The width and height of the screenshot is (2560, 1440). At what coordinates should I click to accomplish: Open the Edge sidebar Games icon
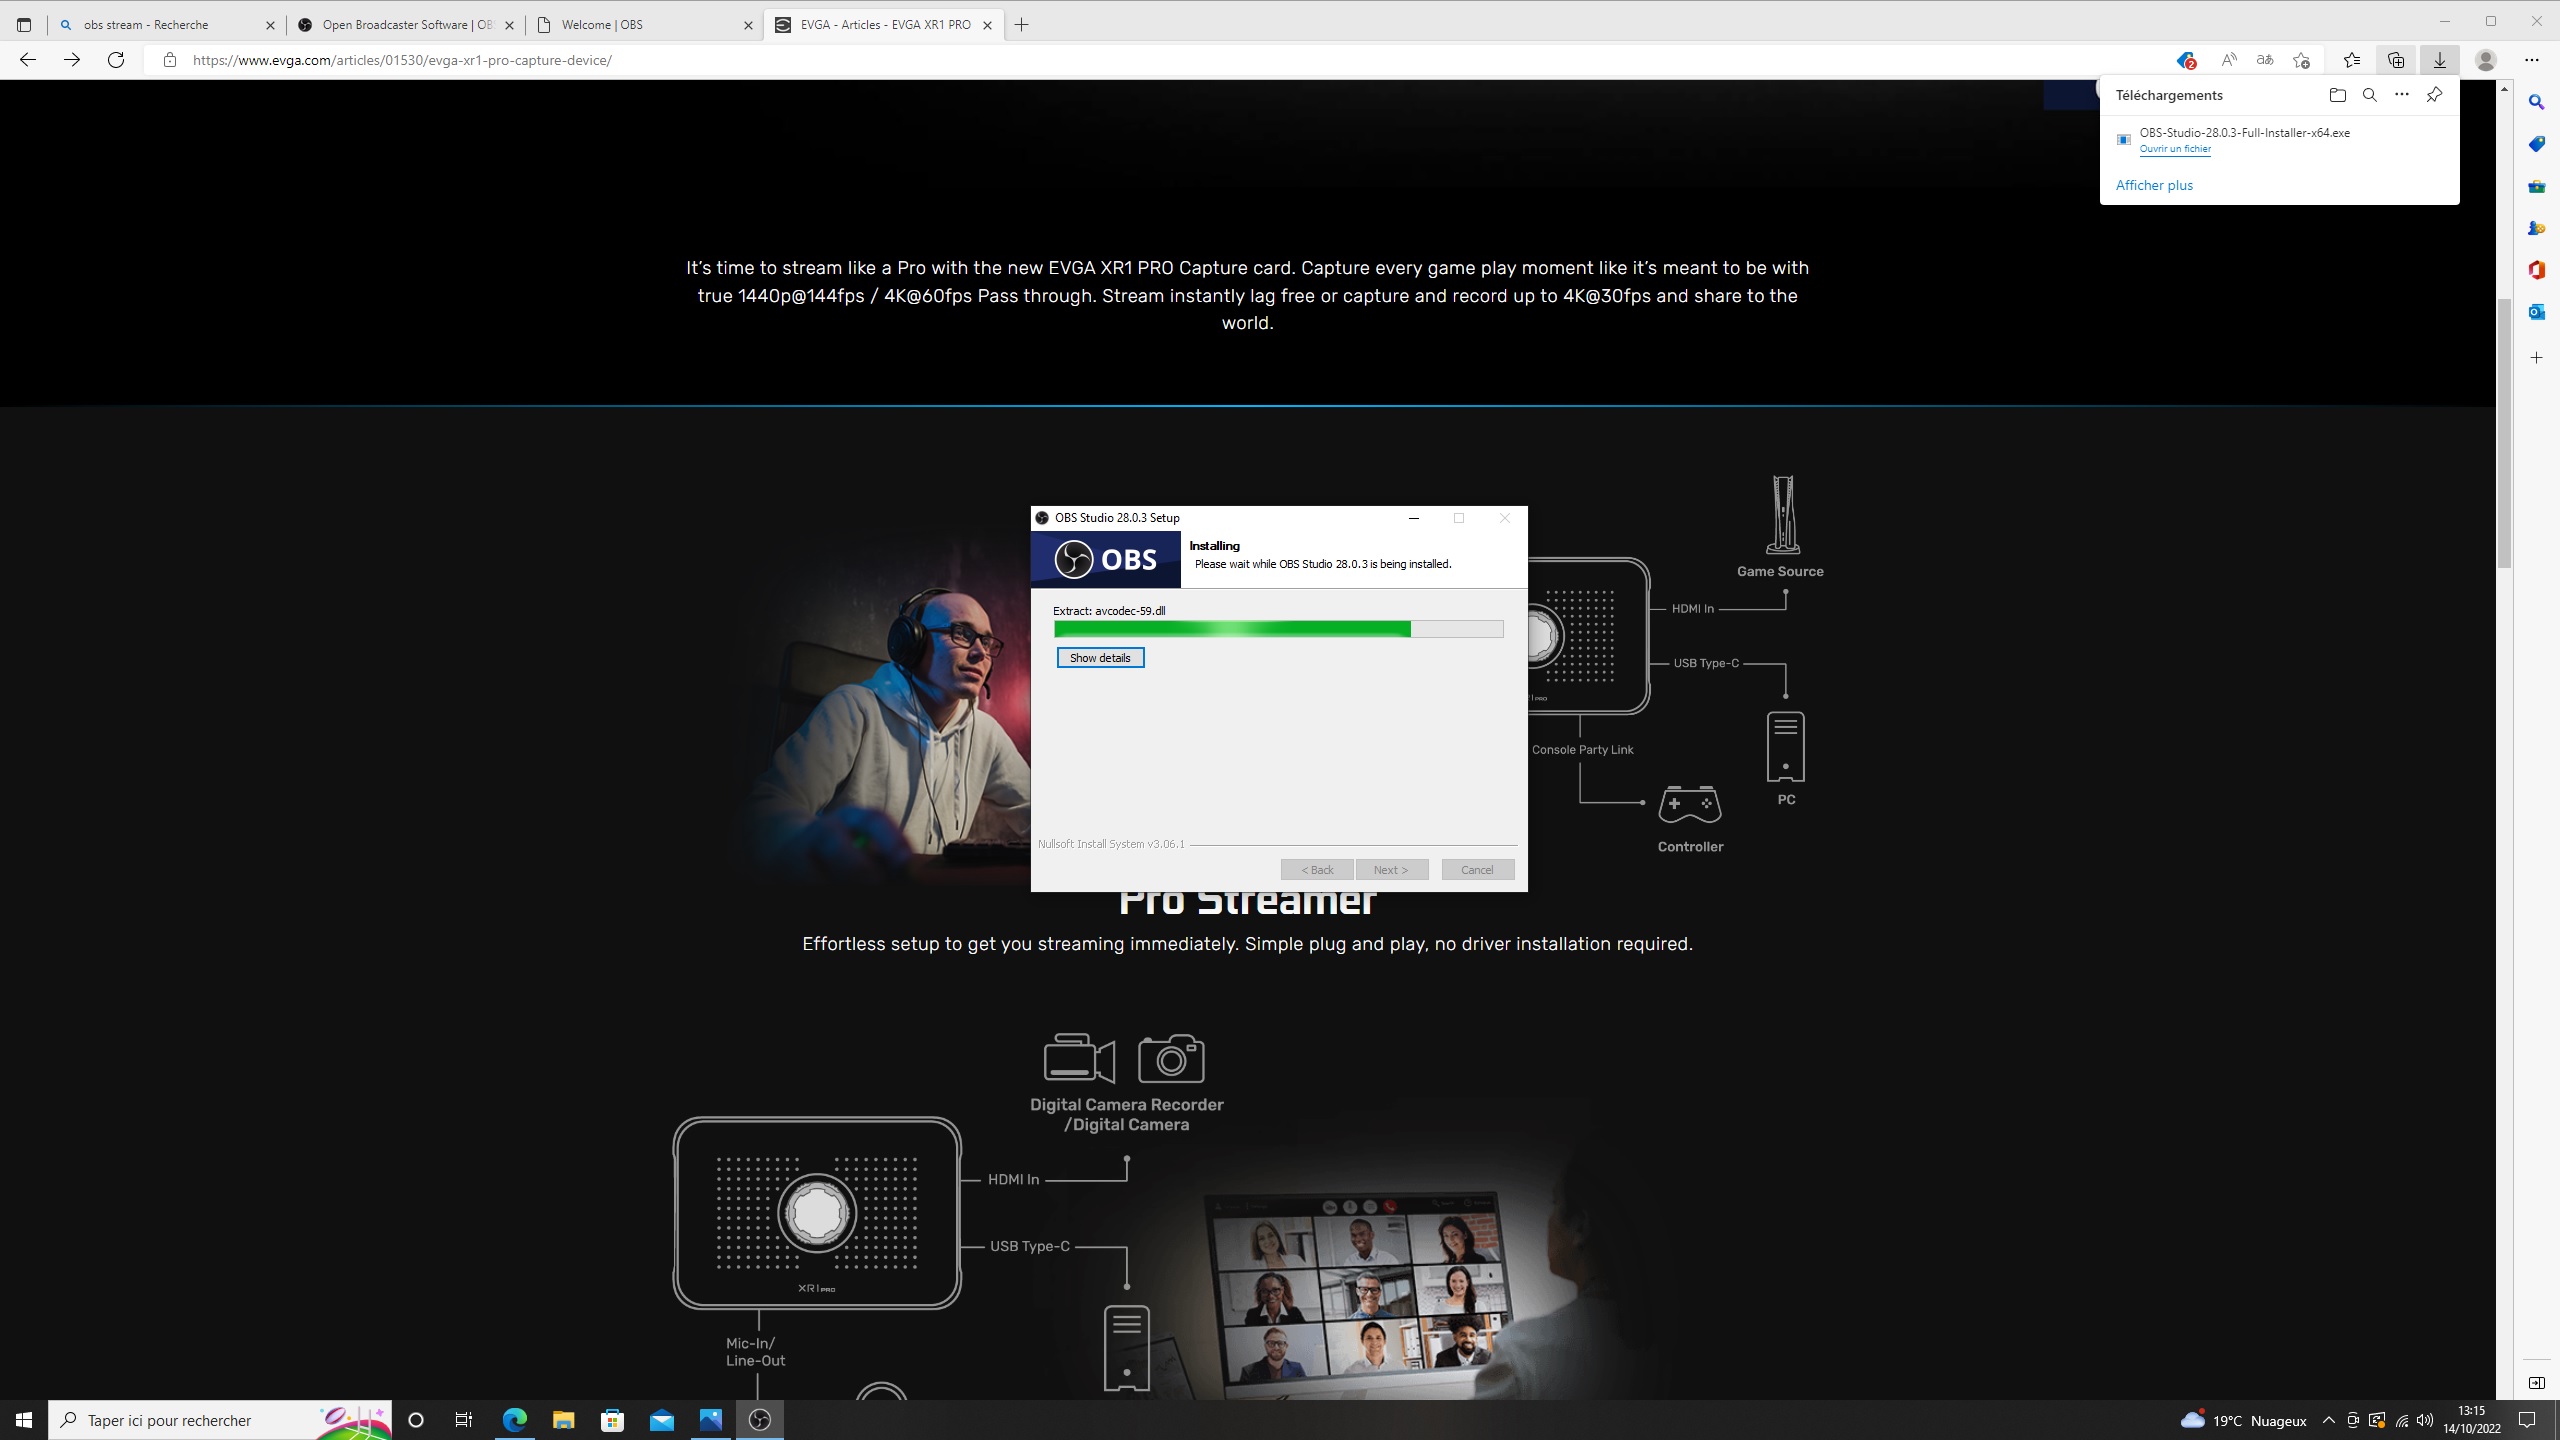tap(2537, 228)
